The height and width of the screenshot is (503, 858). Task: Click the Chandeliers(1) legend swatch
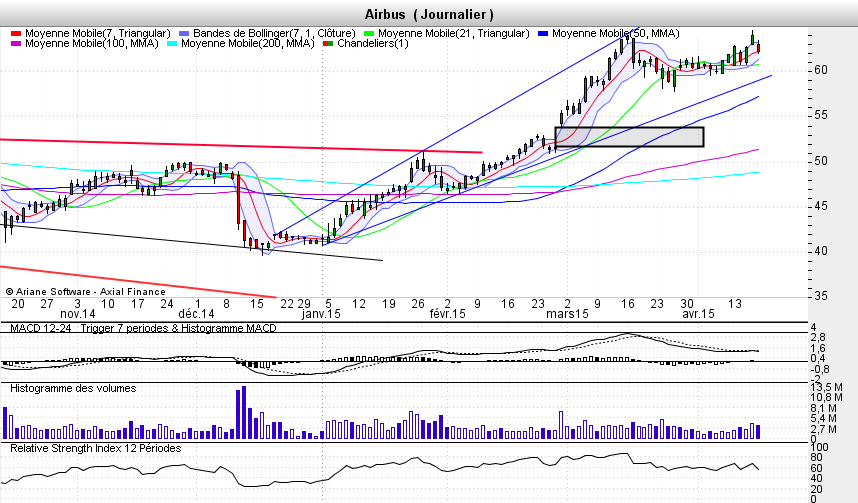coord(328,43)
